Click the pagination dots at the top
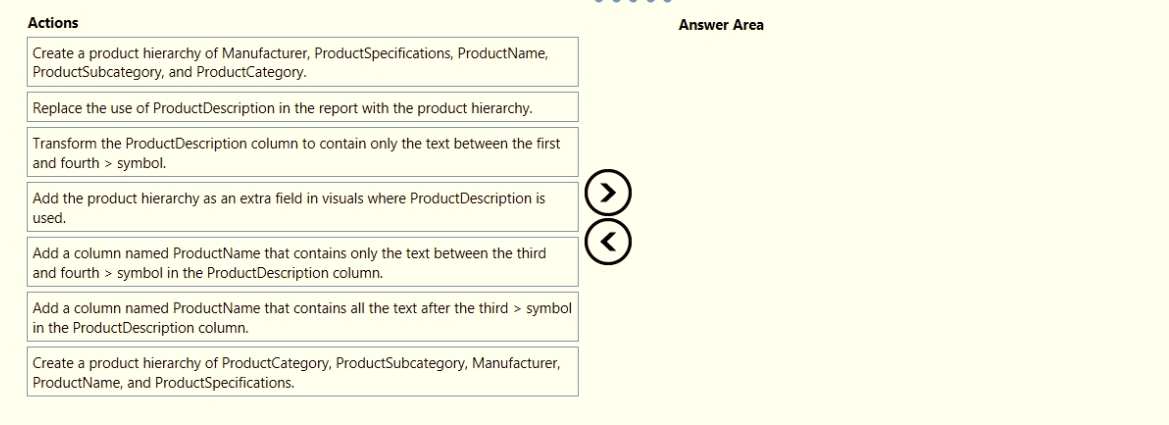The image size is (1169, 425). pyautogui.click(x=633, y=2)
